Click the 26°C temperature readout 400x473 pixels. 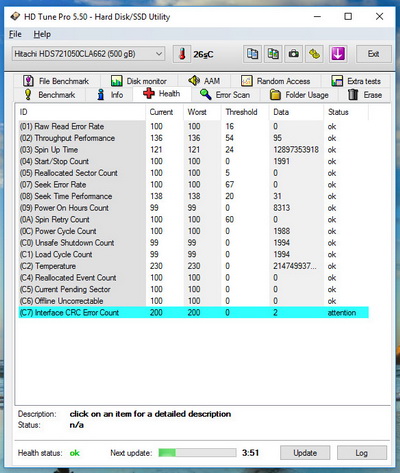(x=203, y=54)
